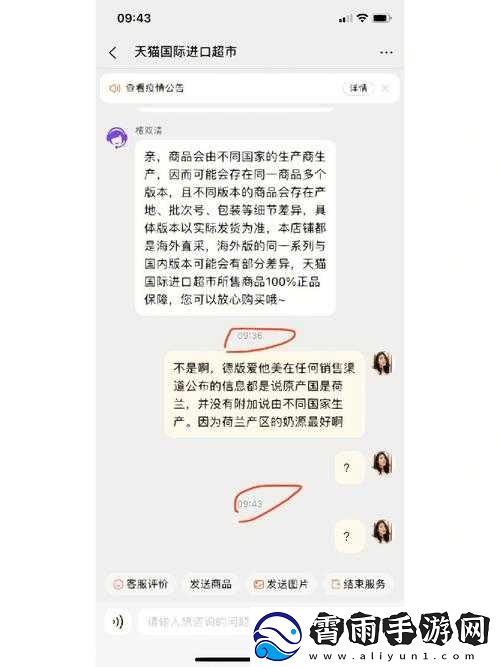The height and width of the screenshot is (667, 500).
Task: Tap the customer service agent's purple avatar
Action: [x=117, y=138]
